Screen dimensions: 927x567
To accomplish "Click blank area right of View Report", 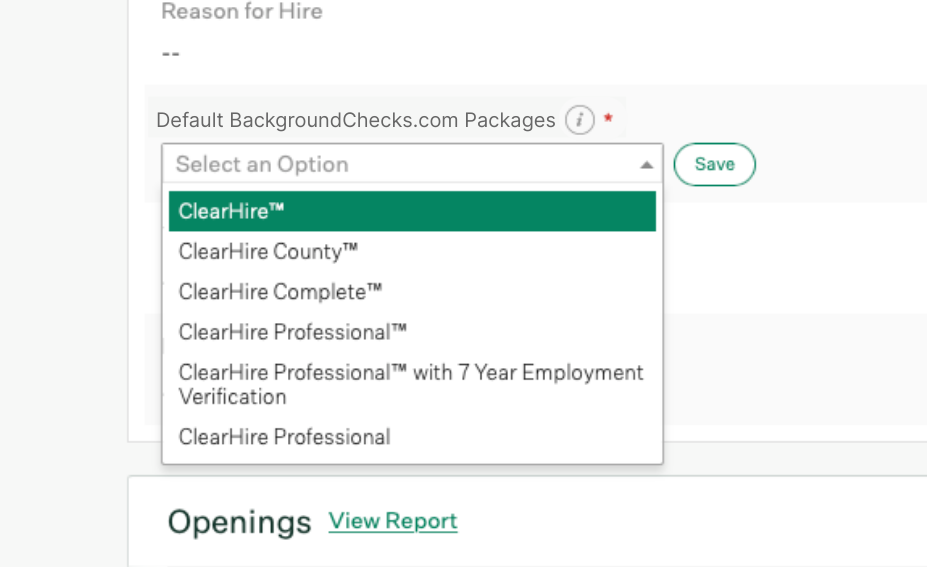I will [680, 521].
